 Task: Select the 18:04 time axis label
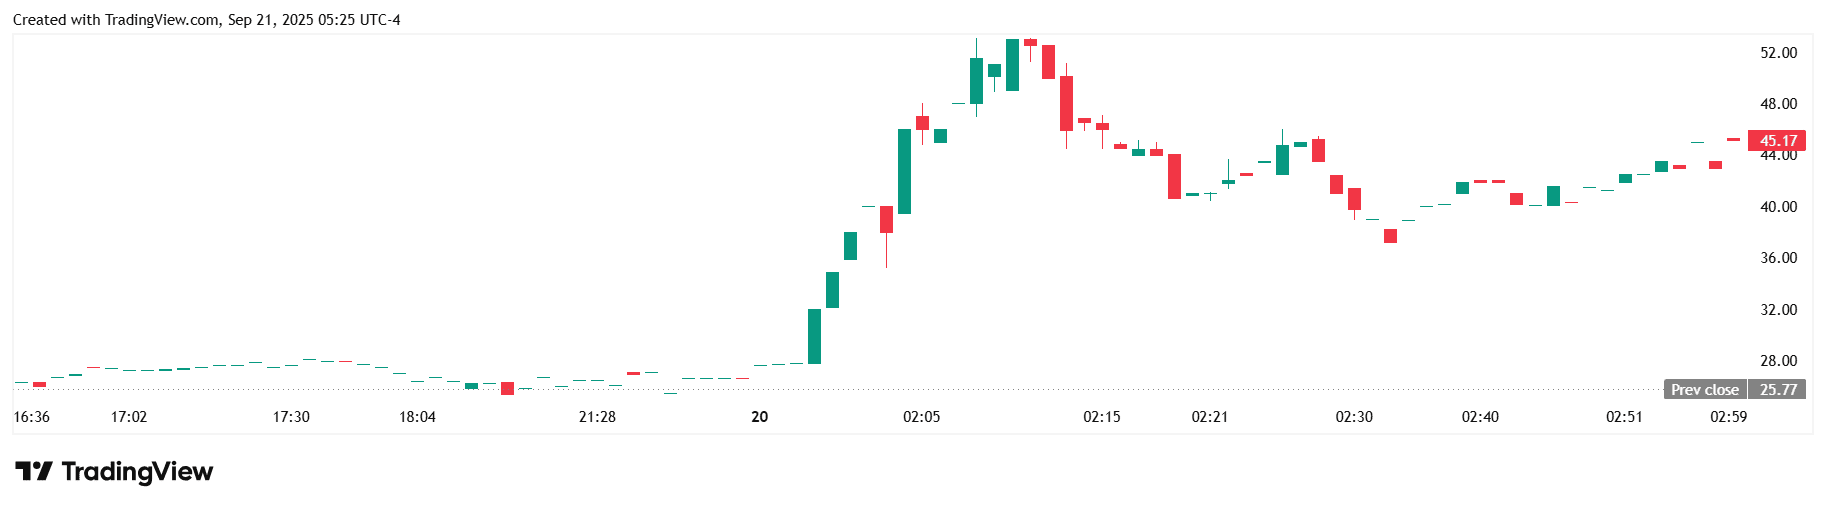pos(417,417)
